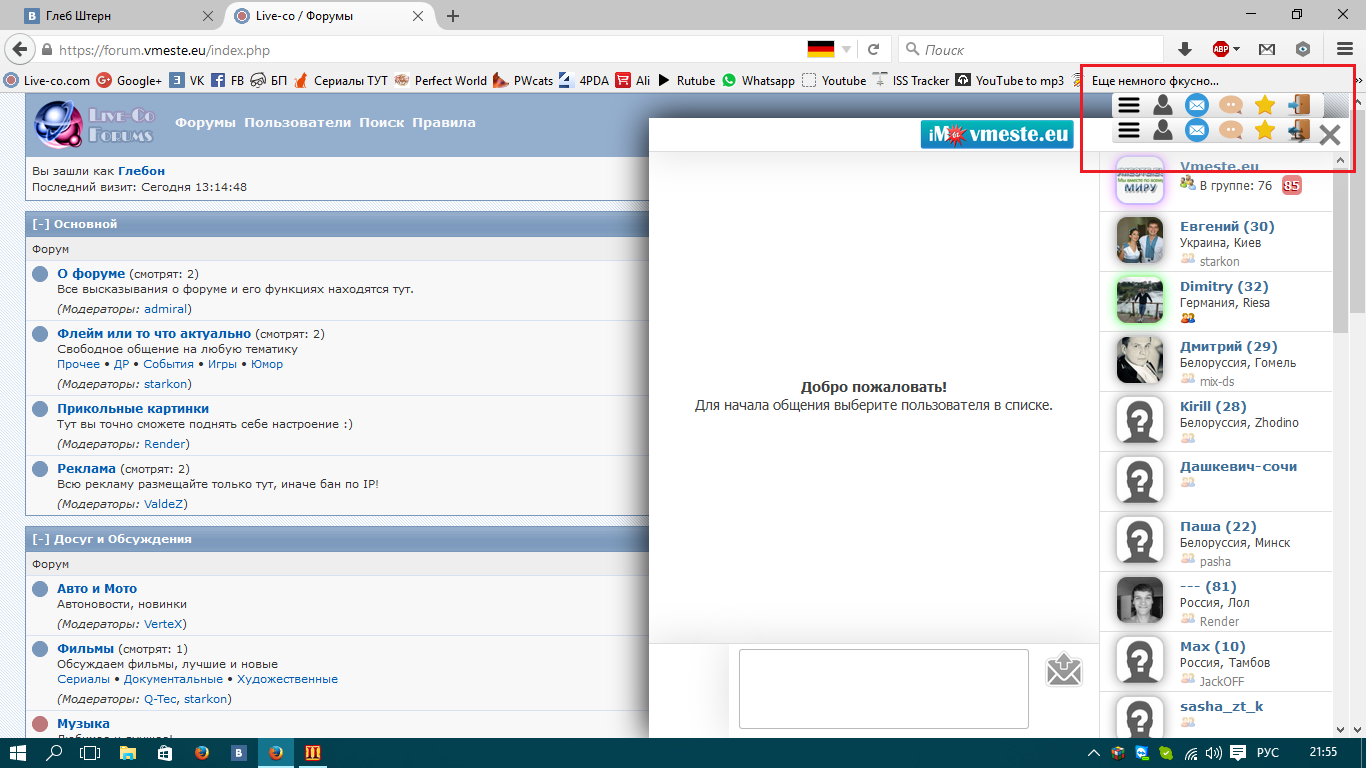Viewport: 1366px width, 768px height.
Task: Expand the German flag dropdown in address bar
Action: click(846, 49)
